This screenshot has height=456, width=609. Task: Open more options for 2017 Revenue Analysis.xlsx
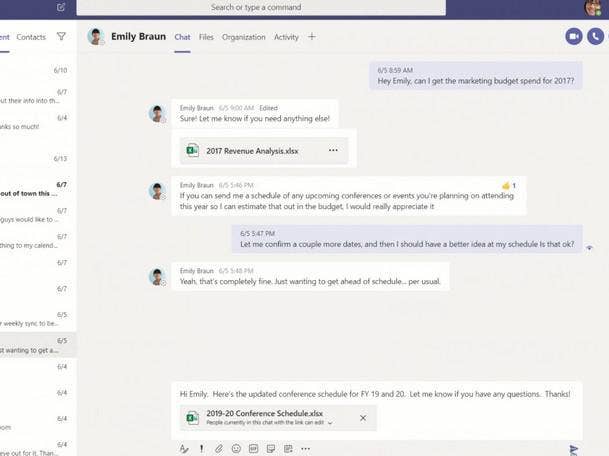(x=333, y=151)
